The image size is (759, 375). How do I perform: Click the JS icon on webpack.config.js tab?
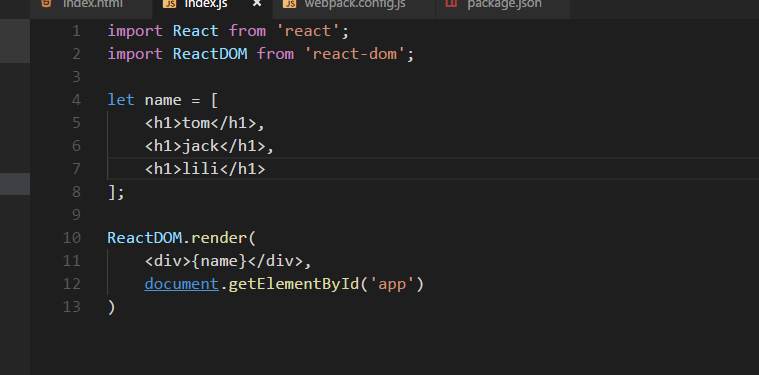(289, 4)
